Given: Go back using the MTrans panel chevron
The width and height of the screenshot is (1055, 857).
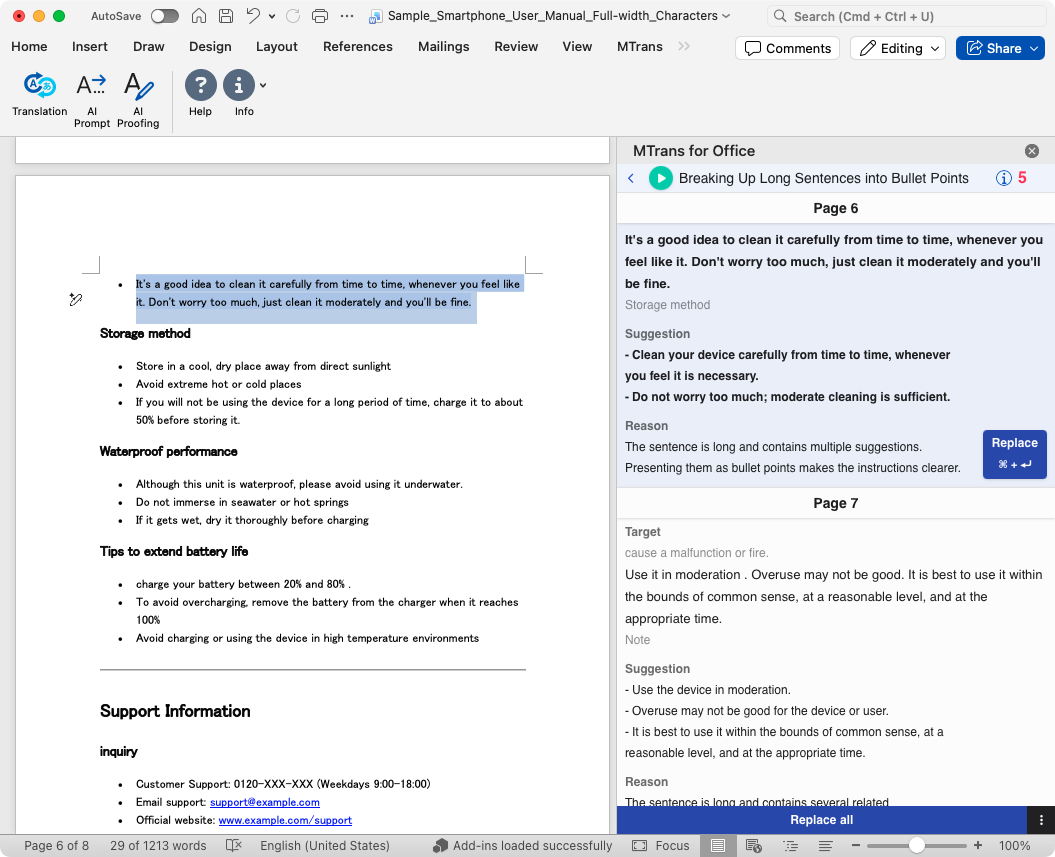Looking at the screenshot, I should tap(631, 178).
